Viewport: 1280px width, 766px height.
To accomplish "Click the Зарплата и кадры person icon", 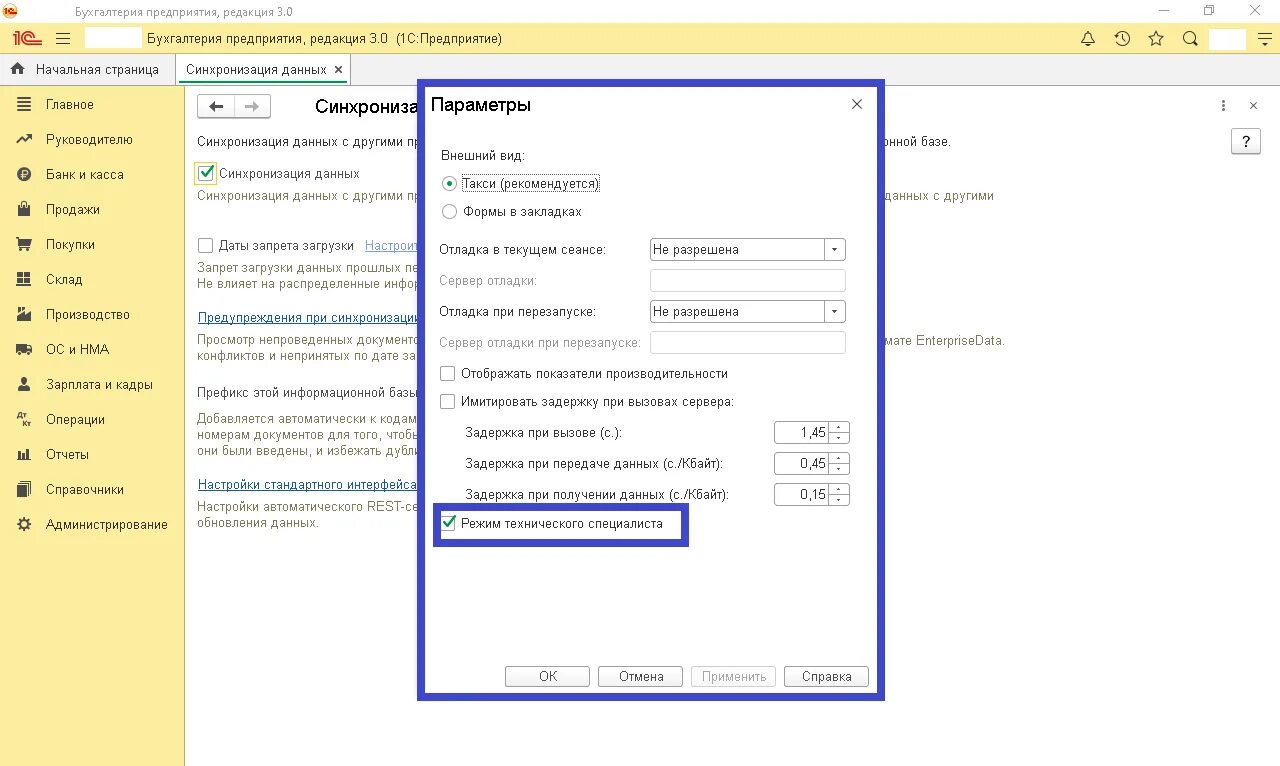I will pos(25,385).
